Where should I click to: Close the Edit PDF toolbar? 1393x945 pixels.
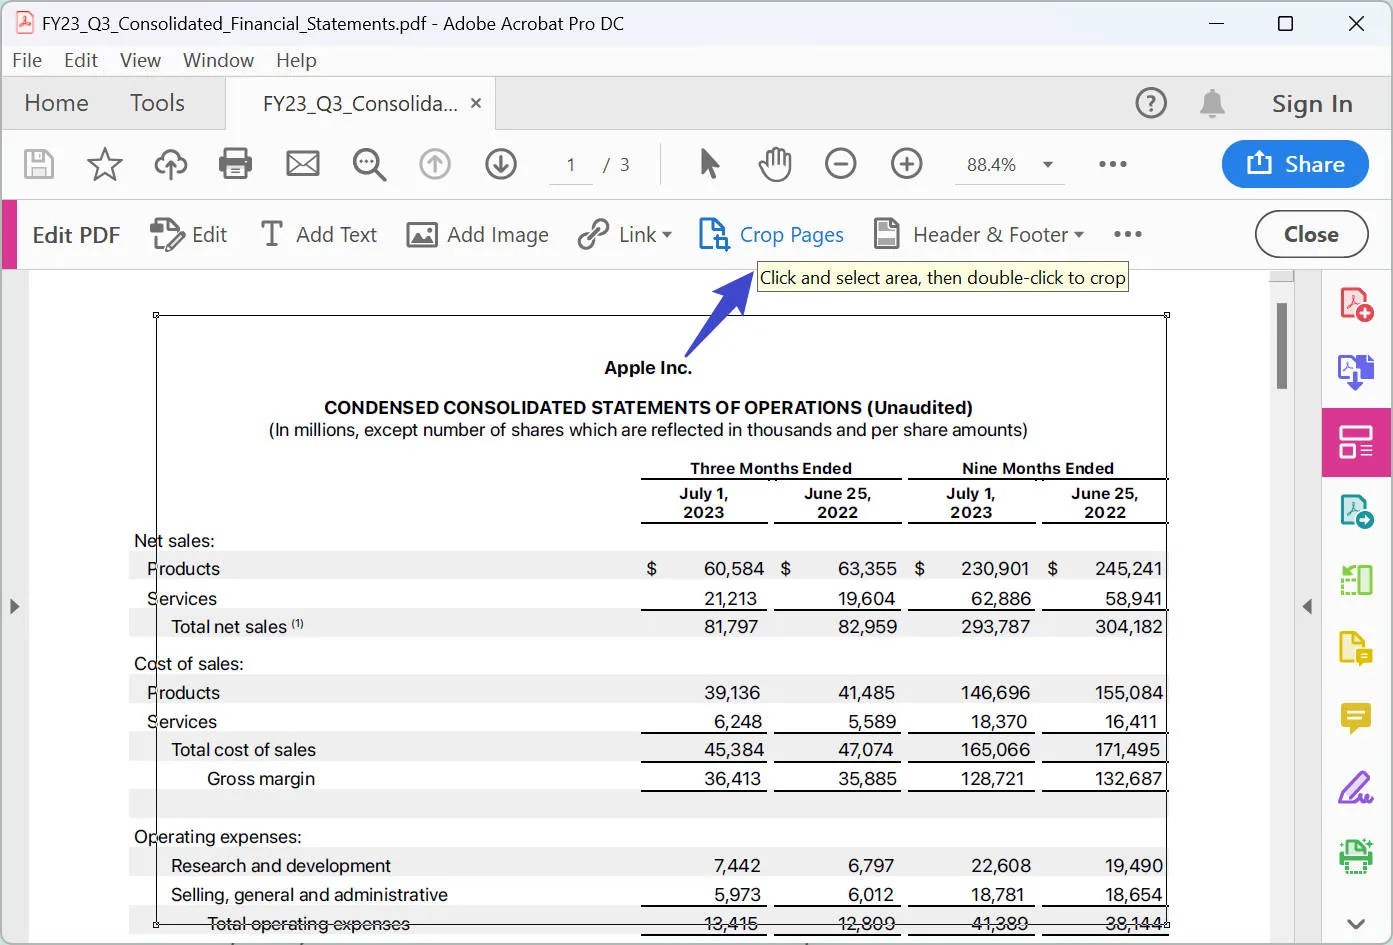click(x=1310, y=234)
